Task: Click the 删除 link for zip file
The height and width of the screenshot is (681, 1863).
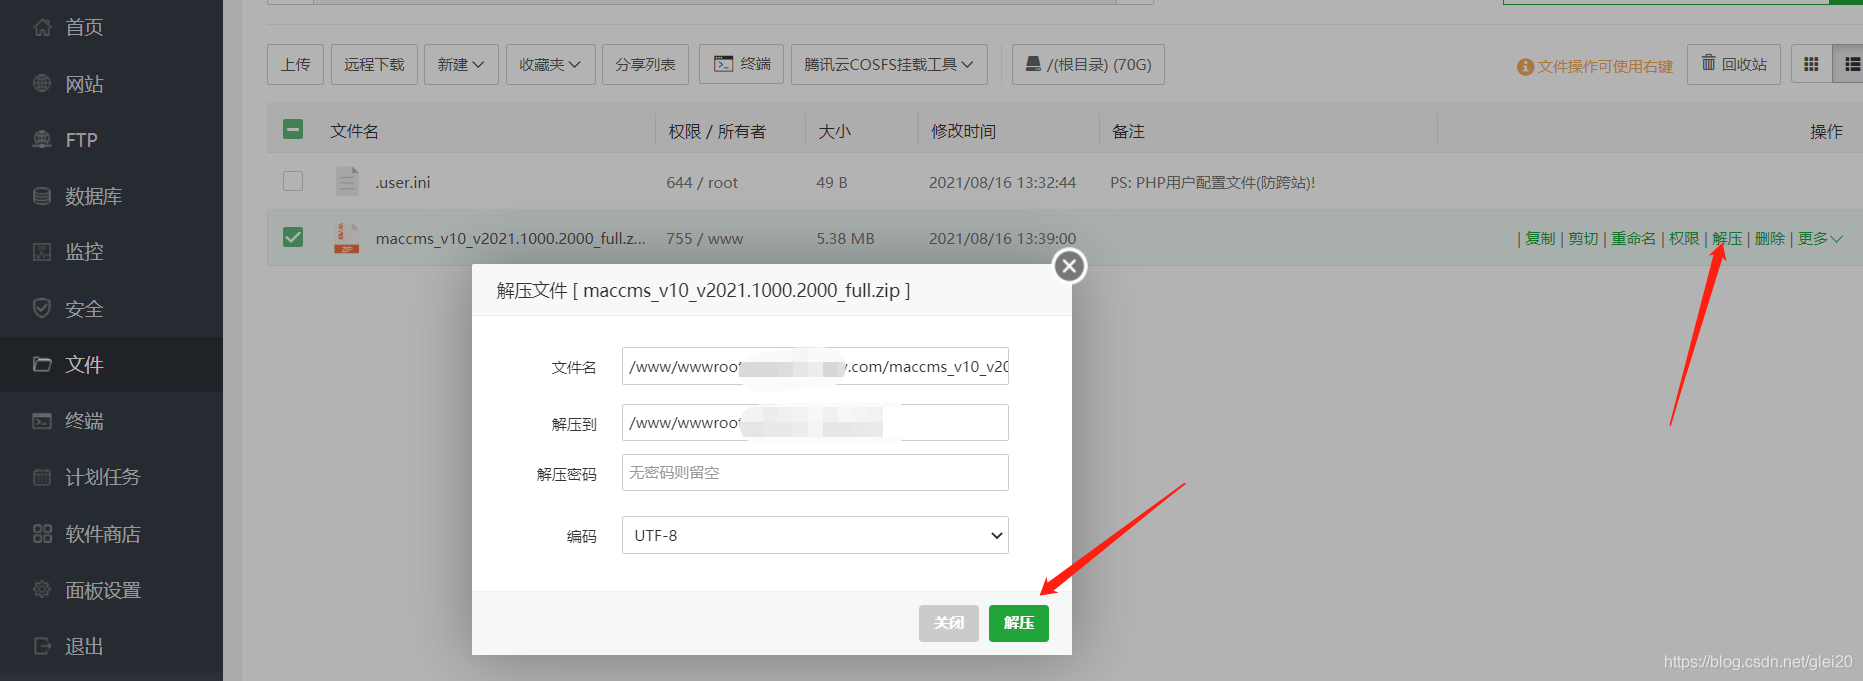Action: point(1769,239)
